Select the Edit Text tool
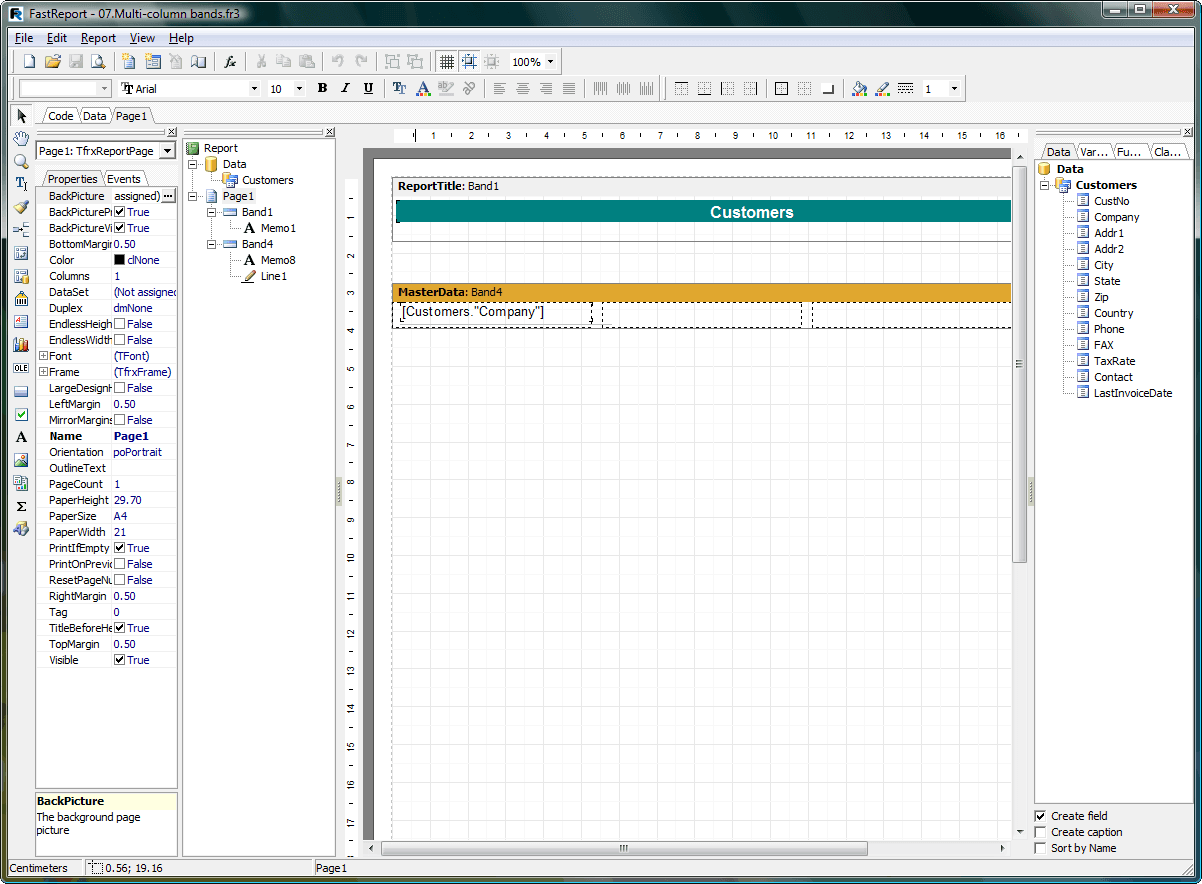The width and height of the screenshot is (1202, 884). coord(21,184)
